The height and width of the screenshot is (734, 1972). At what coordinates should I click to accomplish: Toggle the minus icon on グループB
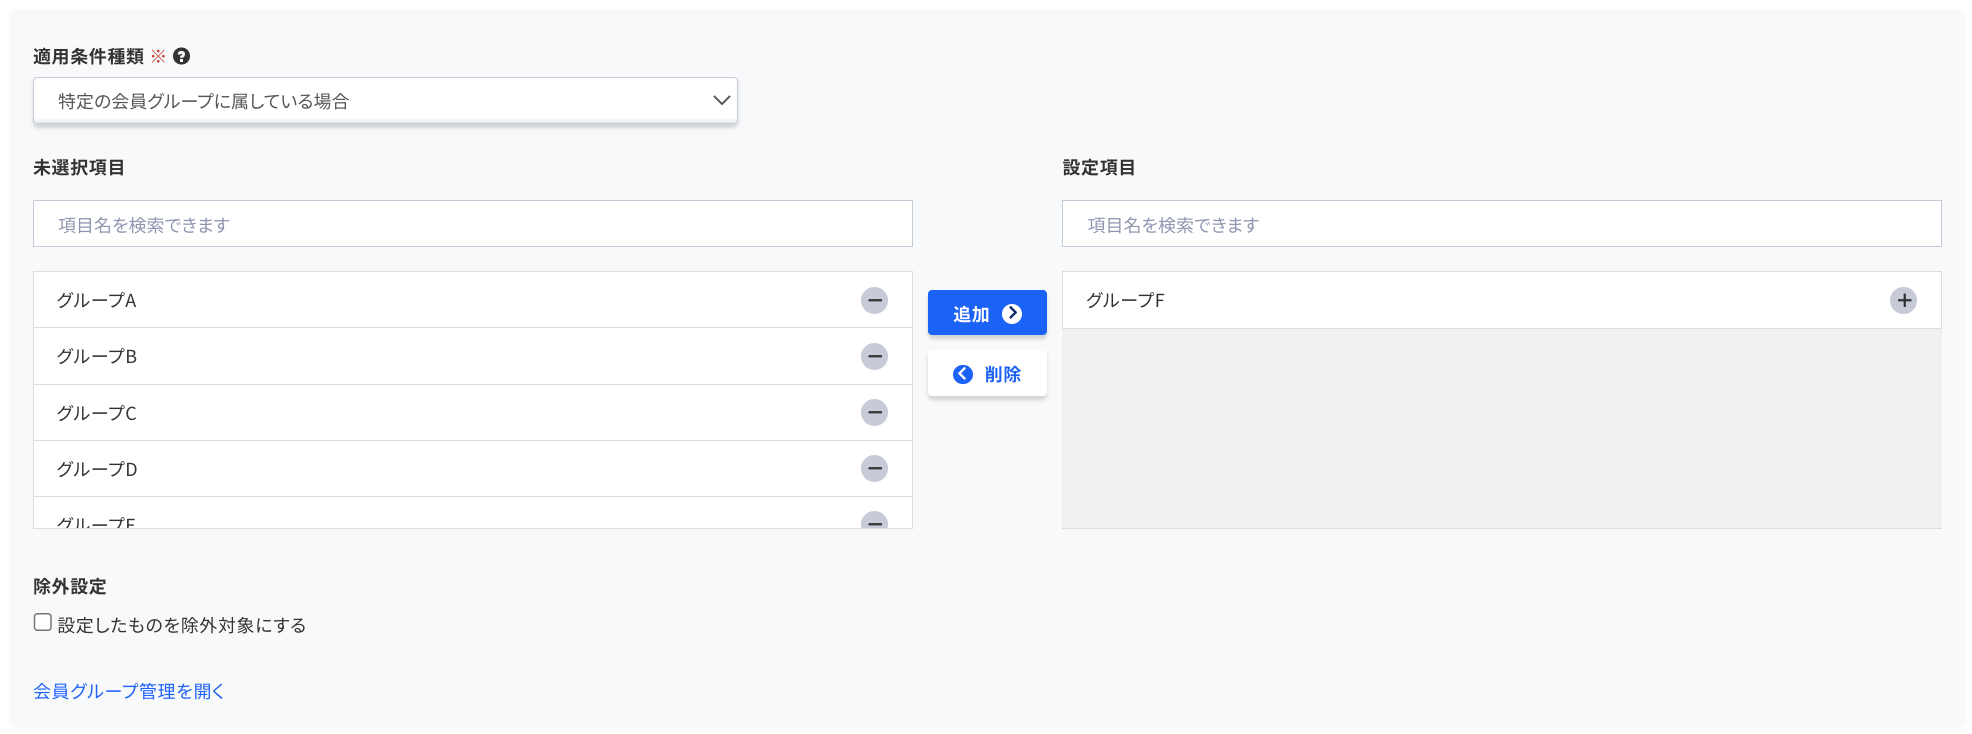click(874, 356)
